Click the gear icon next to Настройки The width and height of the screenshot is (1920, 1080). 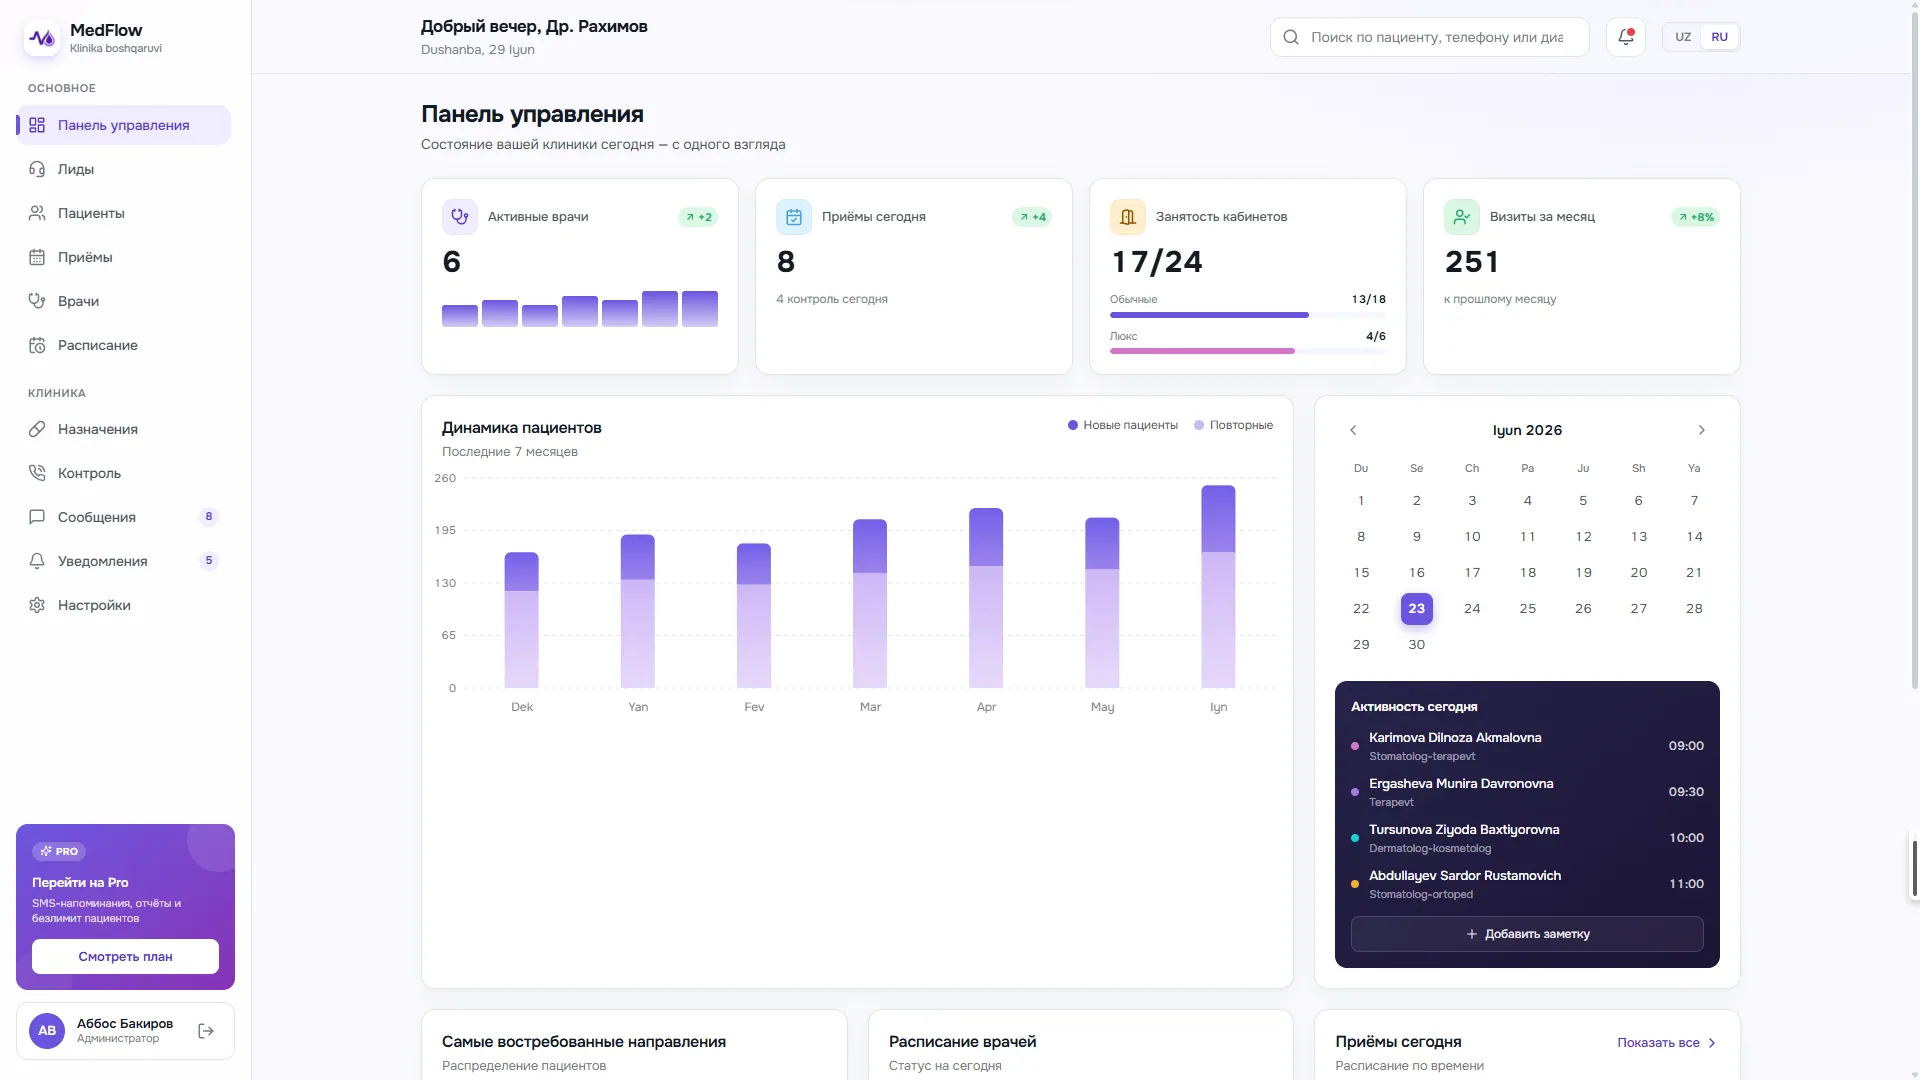37,605
